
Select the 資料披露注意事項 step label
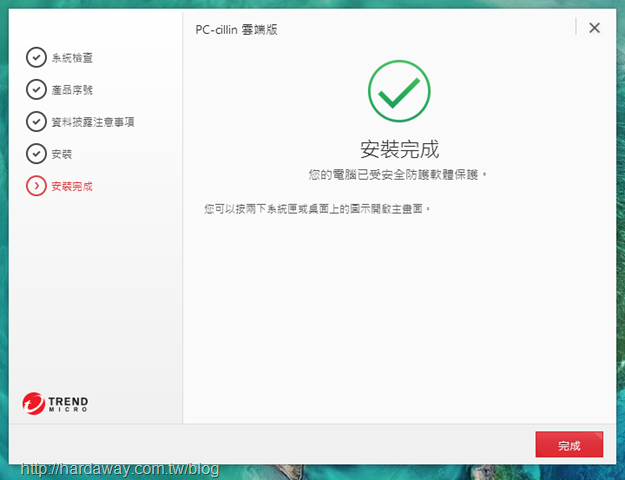pos(93,122)
